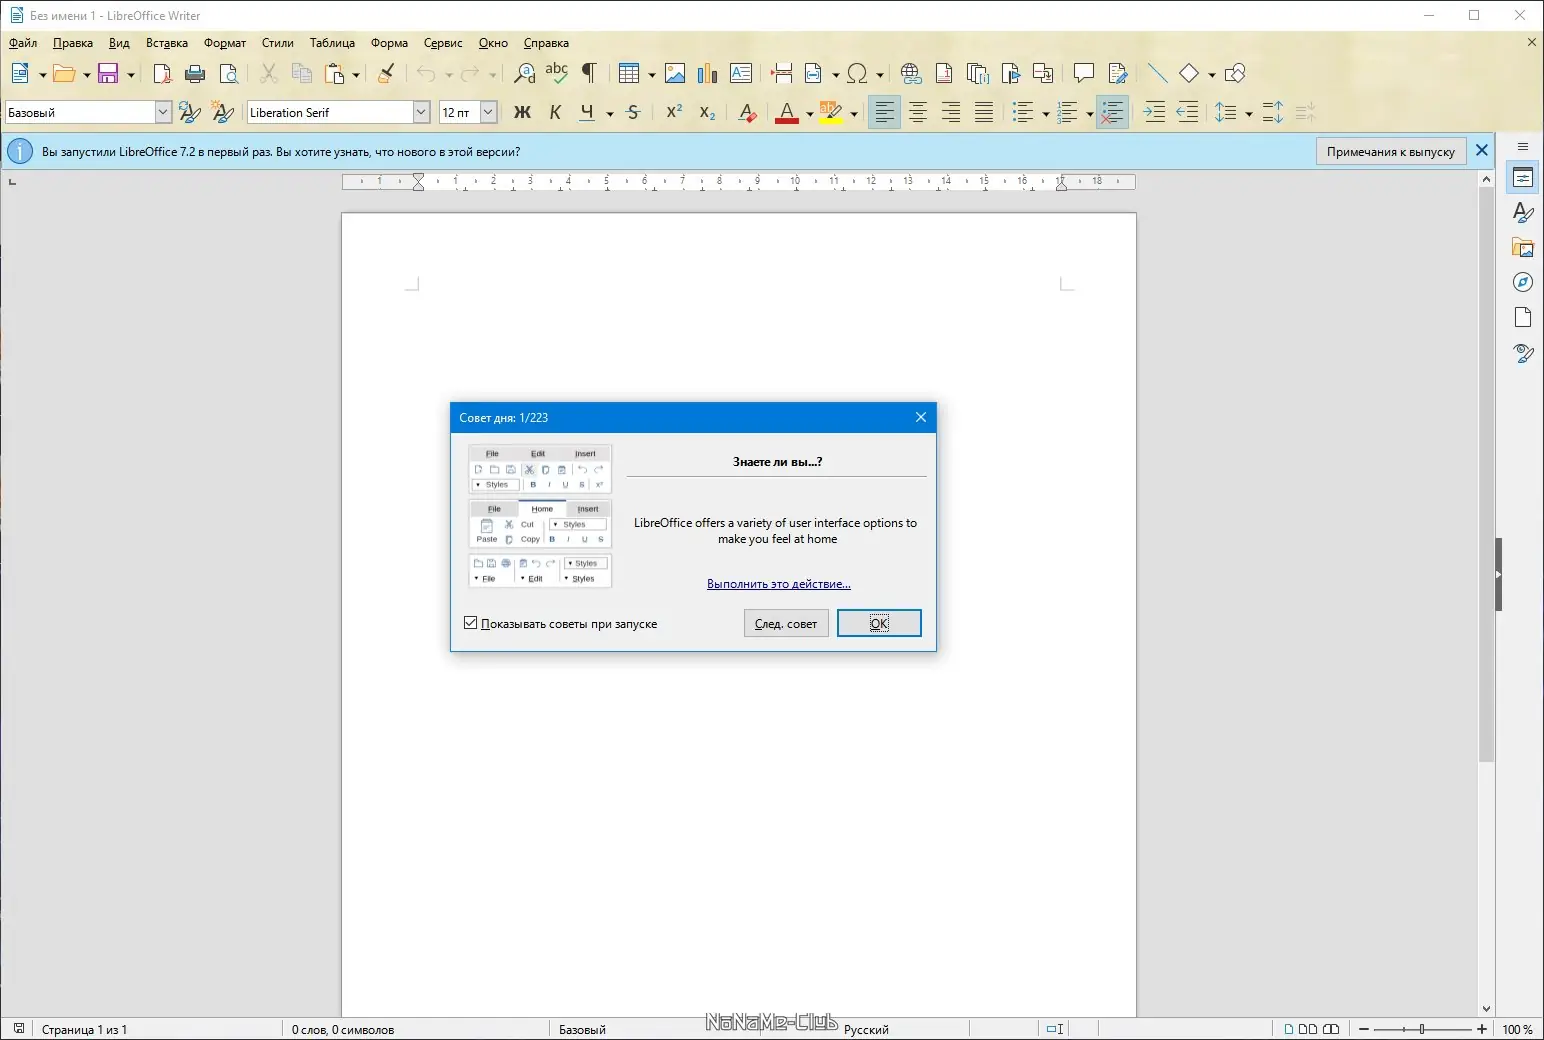The image size is (1544, 1040).
Task: Click the Clear Direct Formatting icon
Action: coord(747,113)
